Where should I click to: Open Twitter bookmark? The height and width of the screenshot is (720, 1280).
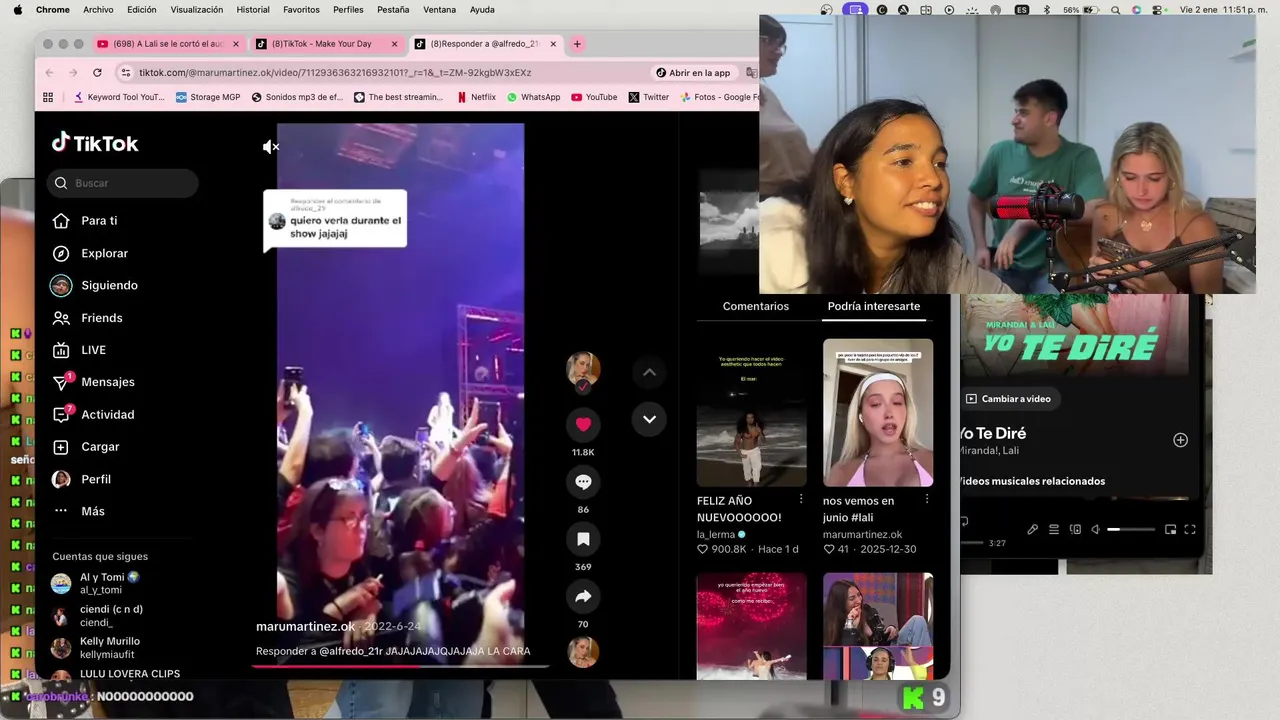click(x=649, y=97)
